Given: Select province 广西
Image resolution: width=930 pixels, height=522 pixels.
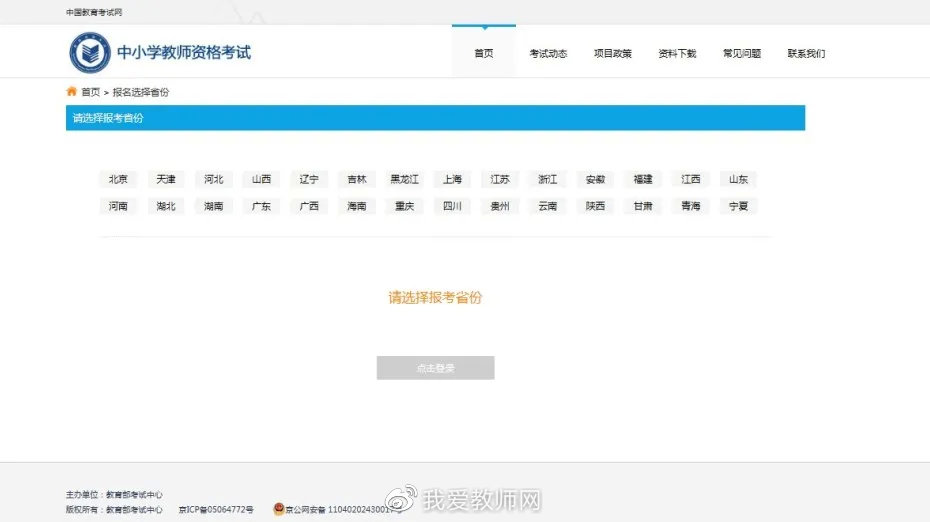Looking at the screenshot, I should [309, 206].
